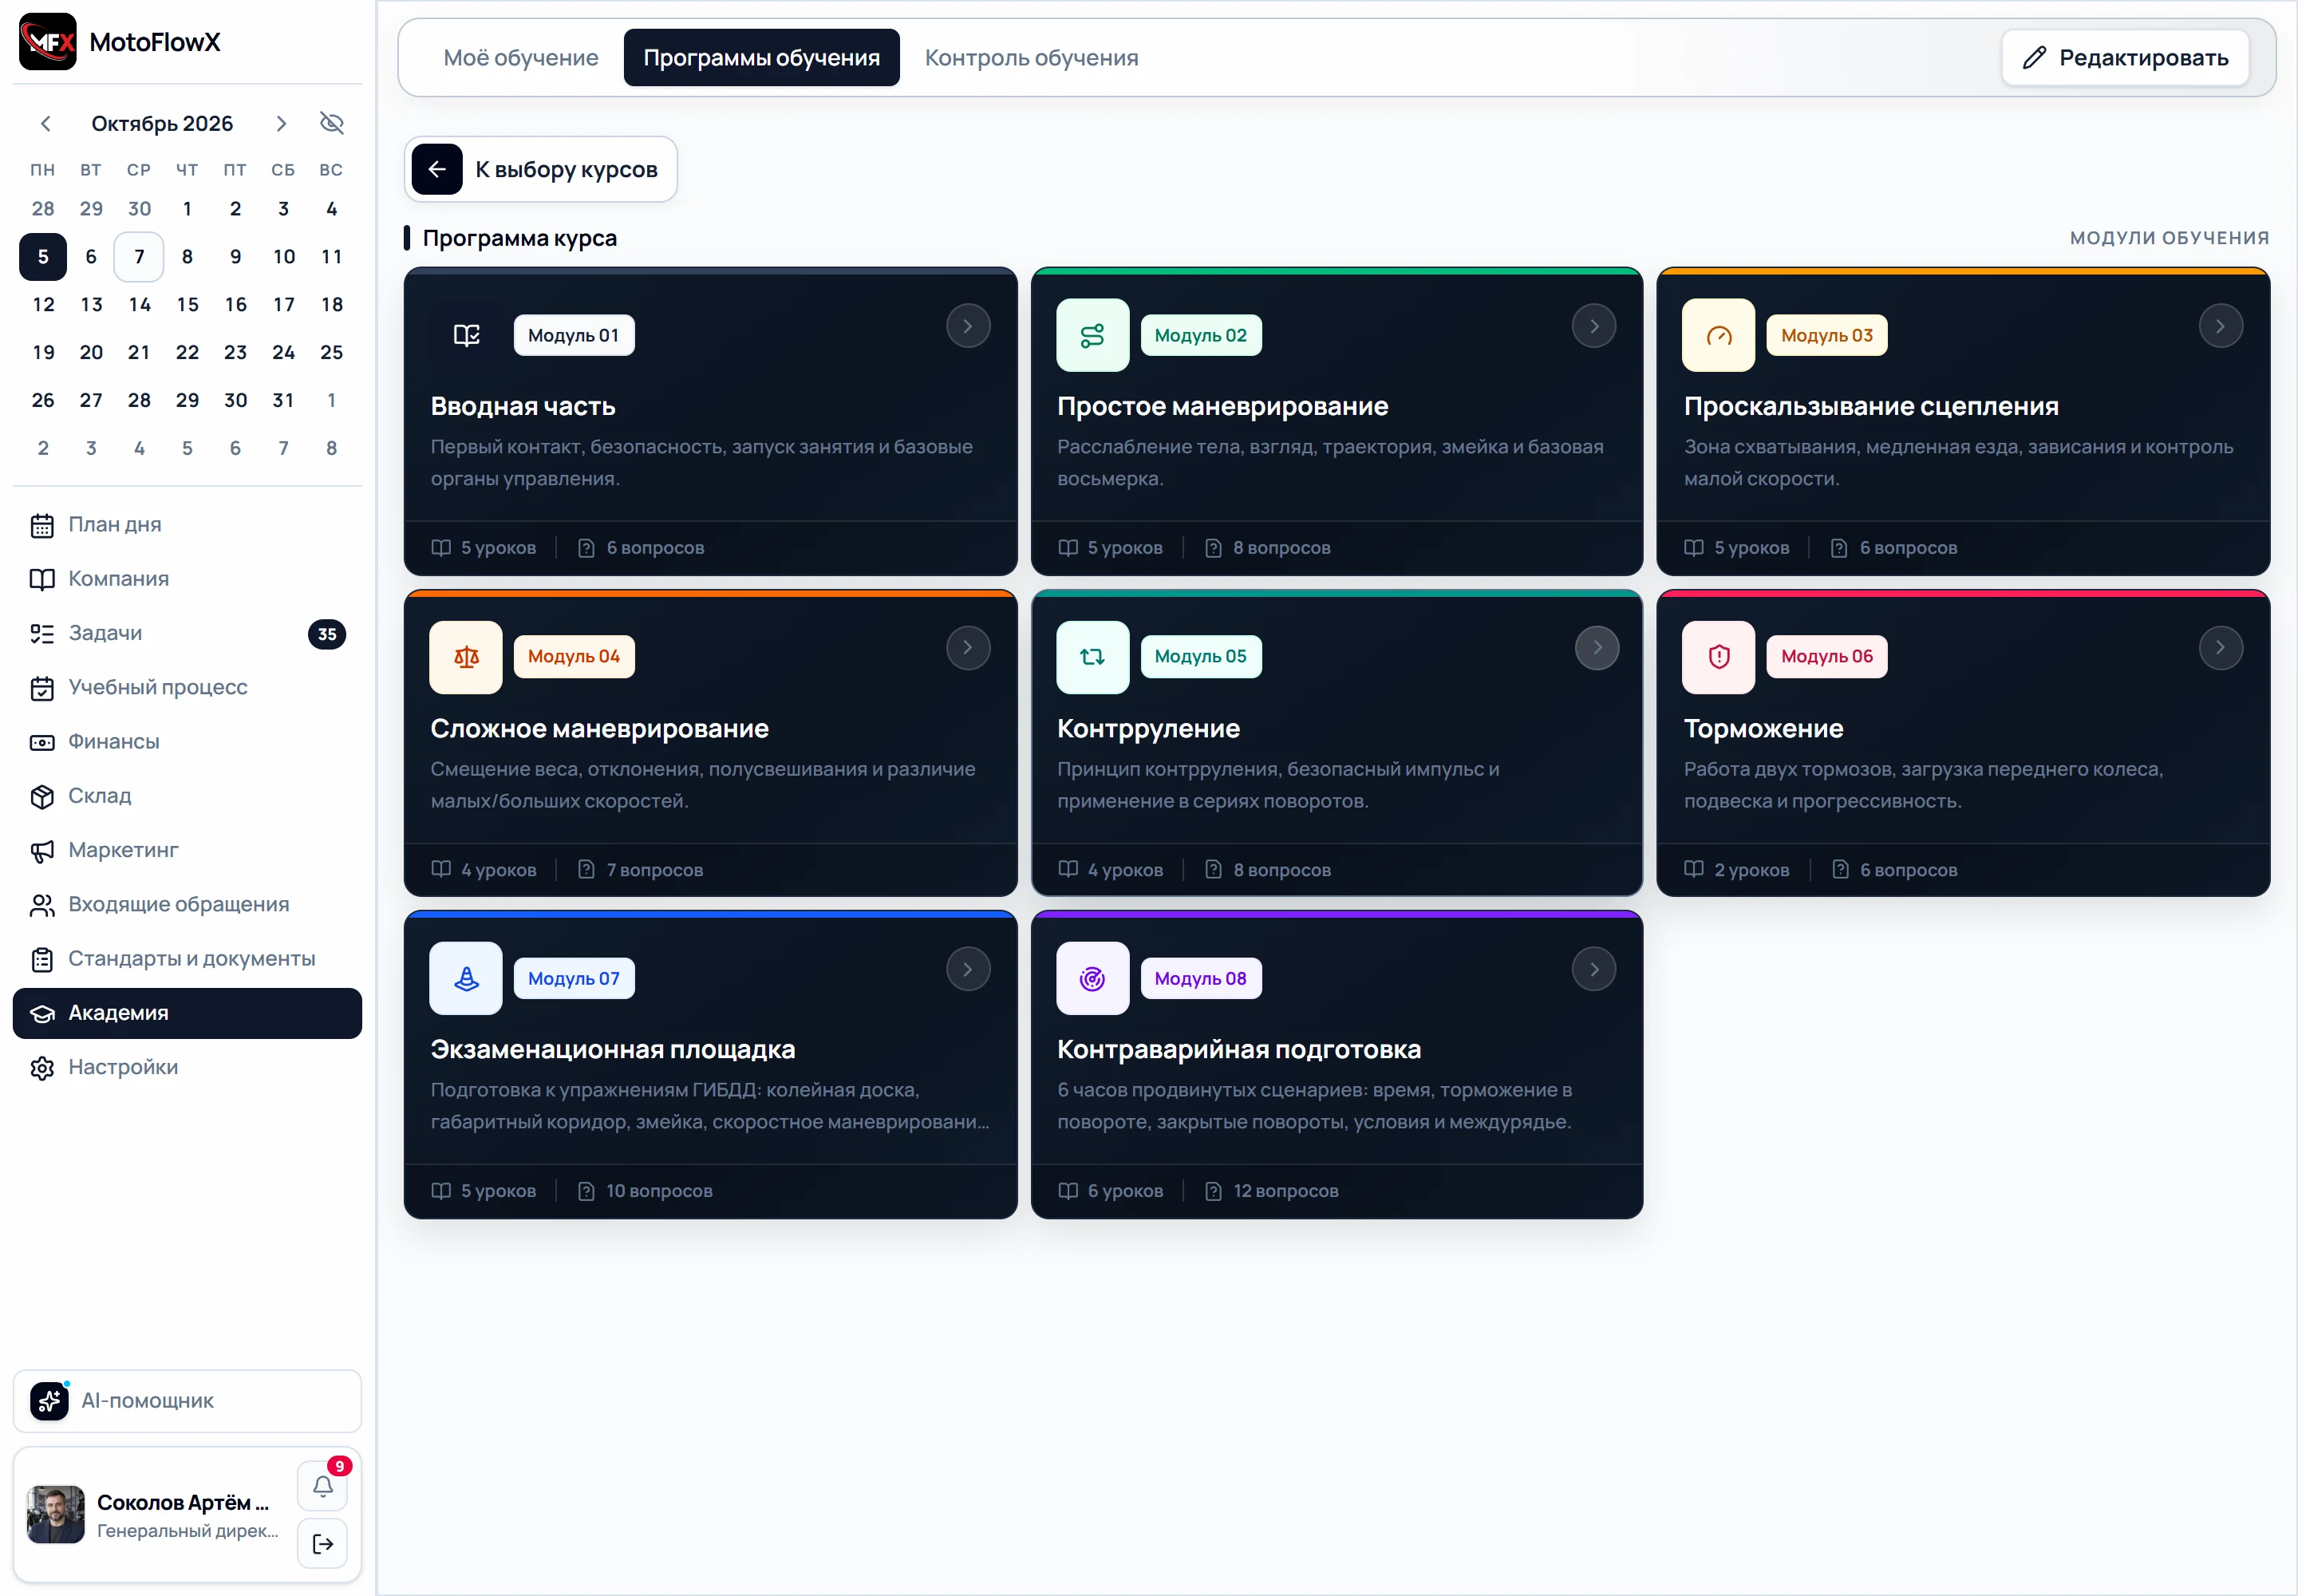The width and height of the screenshot is (2298, 1596).
Task: Click Модуль 02 route icon
Action: pos(1092,335)
